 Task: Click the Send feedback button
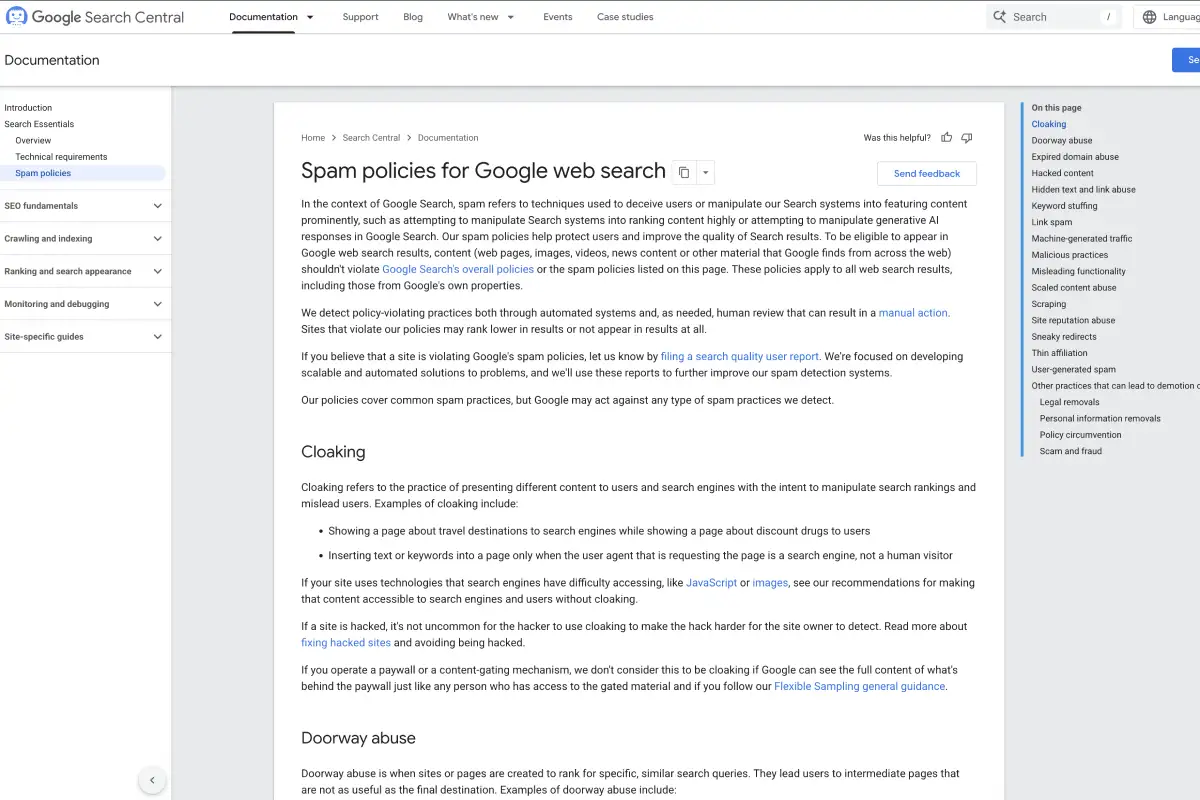[x=927, y=174]
